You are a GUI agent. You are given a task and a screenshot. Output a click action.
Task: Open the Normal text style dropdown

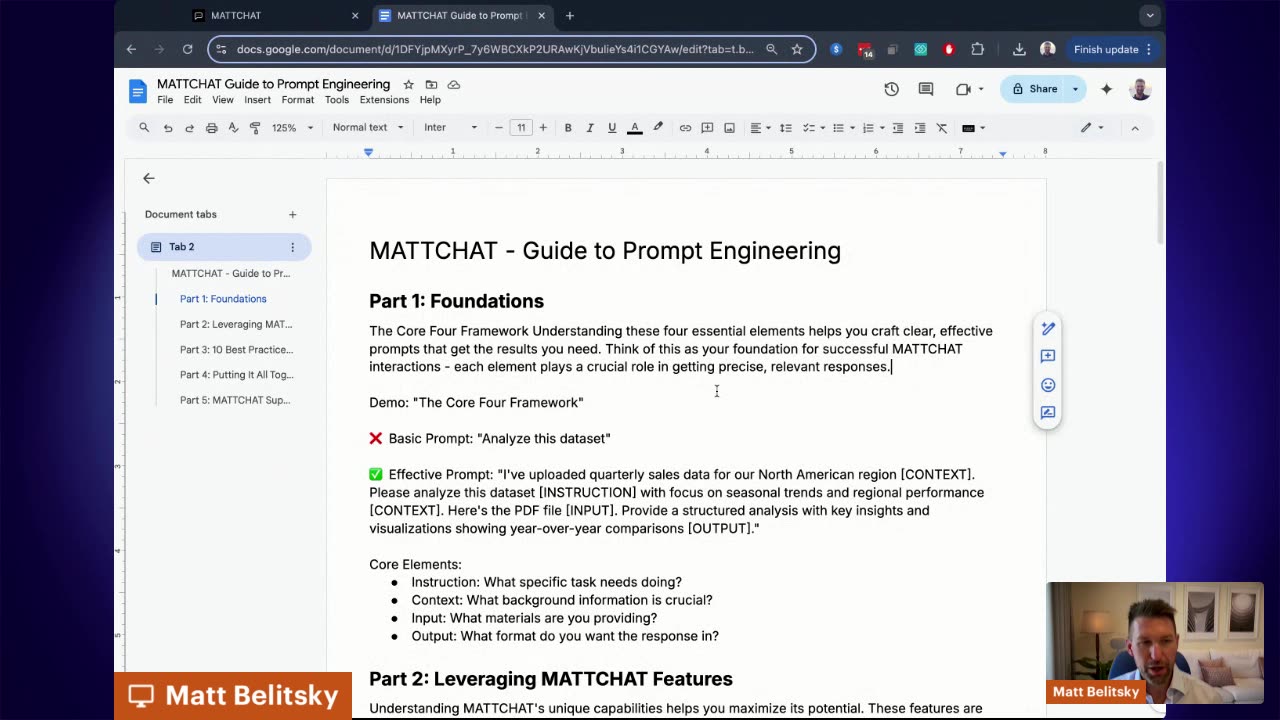(x=368, y=128)
